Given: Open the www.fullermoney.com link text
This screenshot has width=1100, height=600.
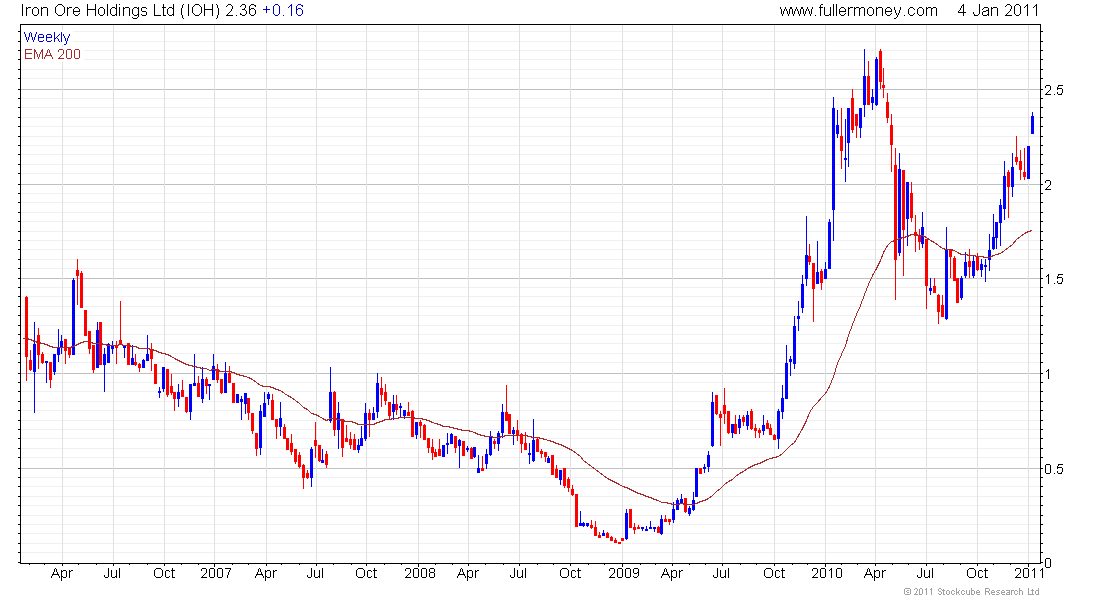Looking at the screenshot, I should coord(858,11).
